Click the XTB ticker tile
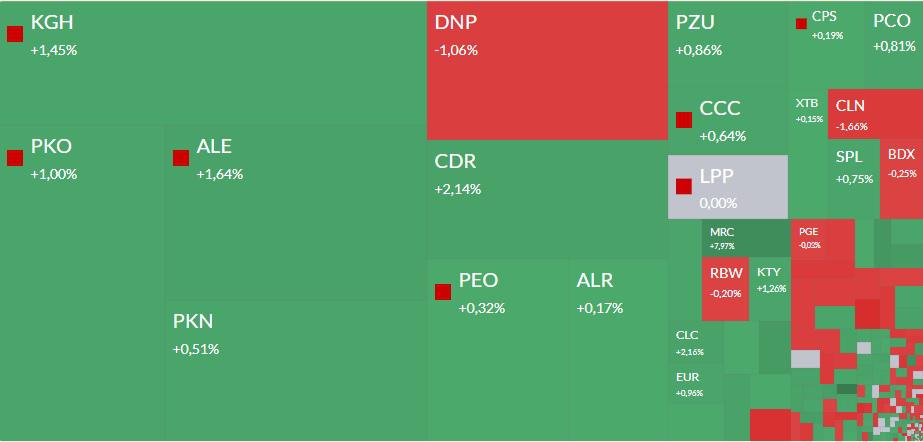 [x=808, y=125]
